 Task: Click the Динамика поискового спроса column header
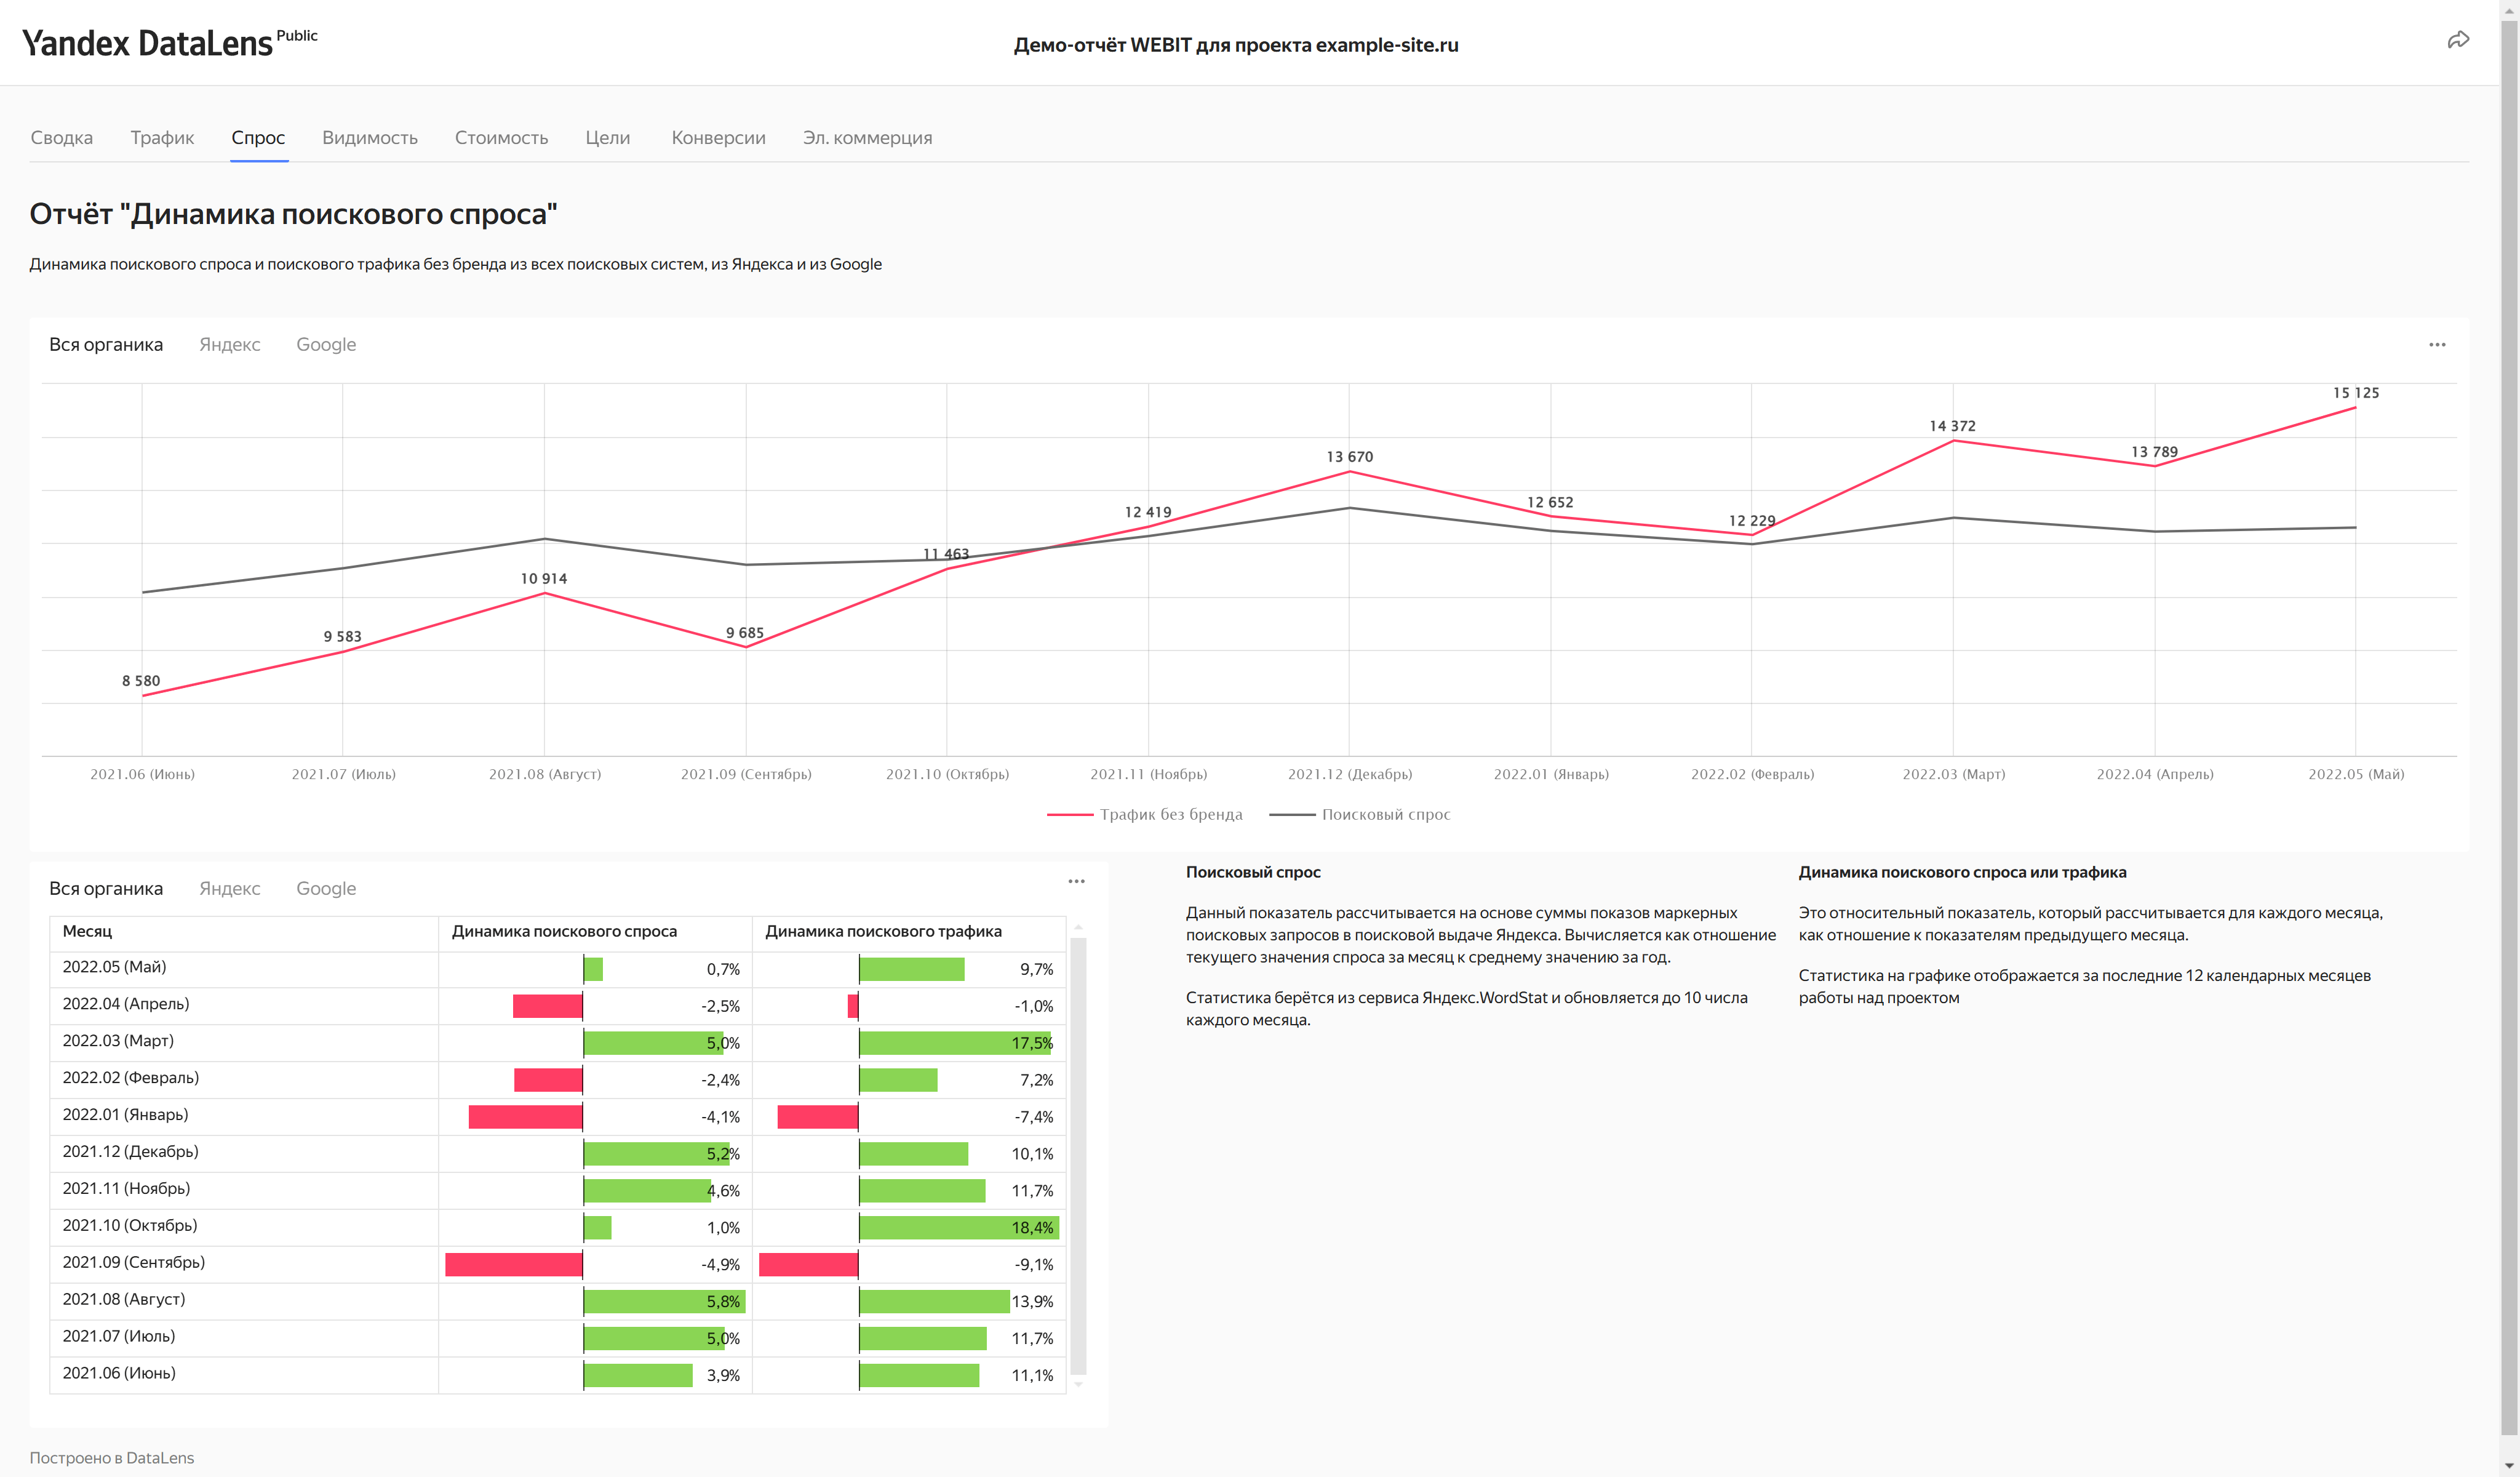[564, 932]
